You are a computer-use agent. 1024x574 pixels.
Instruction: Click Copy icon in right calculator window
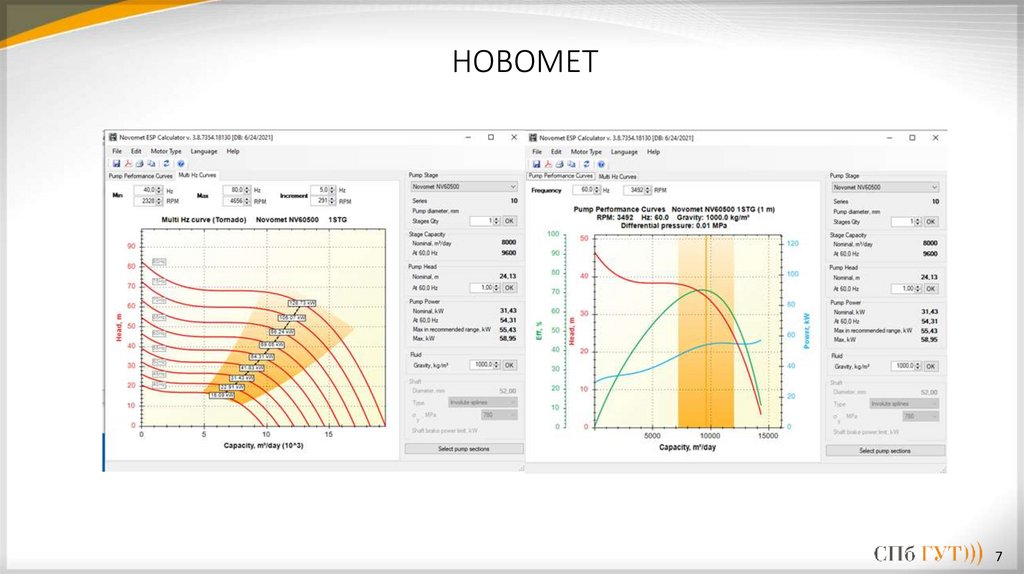[571, 165]
